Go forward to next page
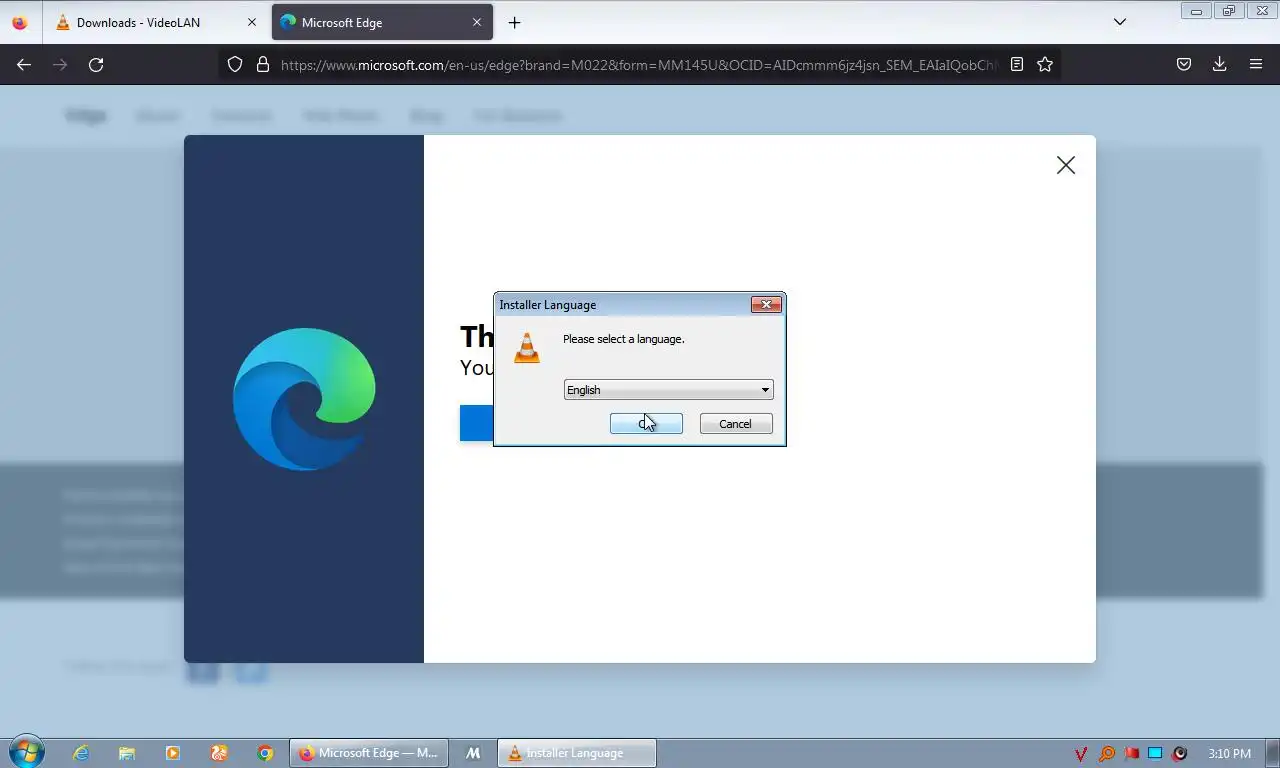Image resolution: width=1280 pixels, height=768 pixels. (60, 64)
